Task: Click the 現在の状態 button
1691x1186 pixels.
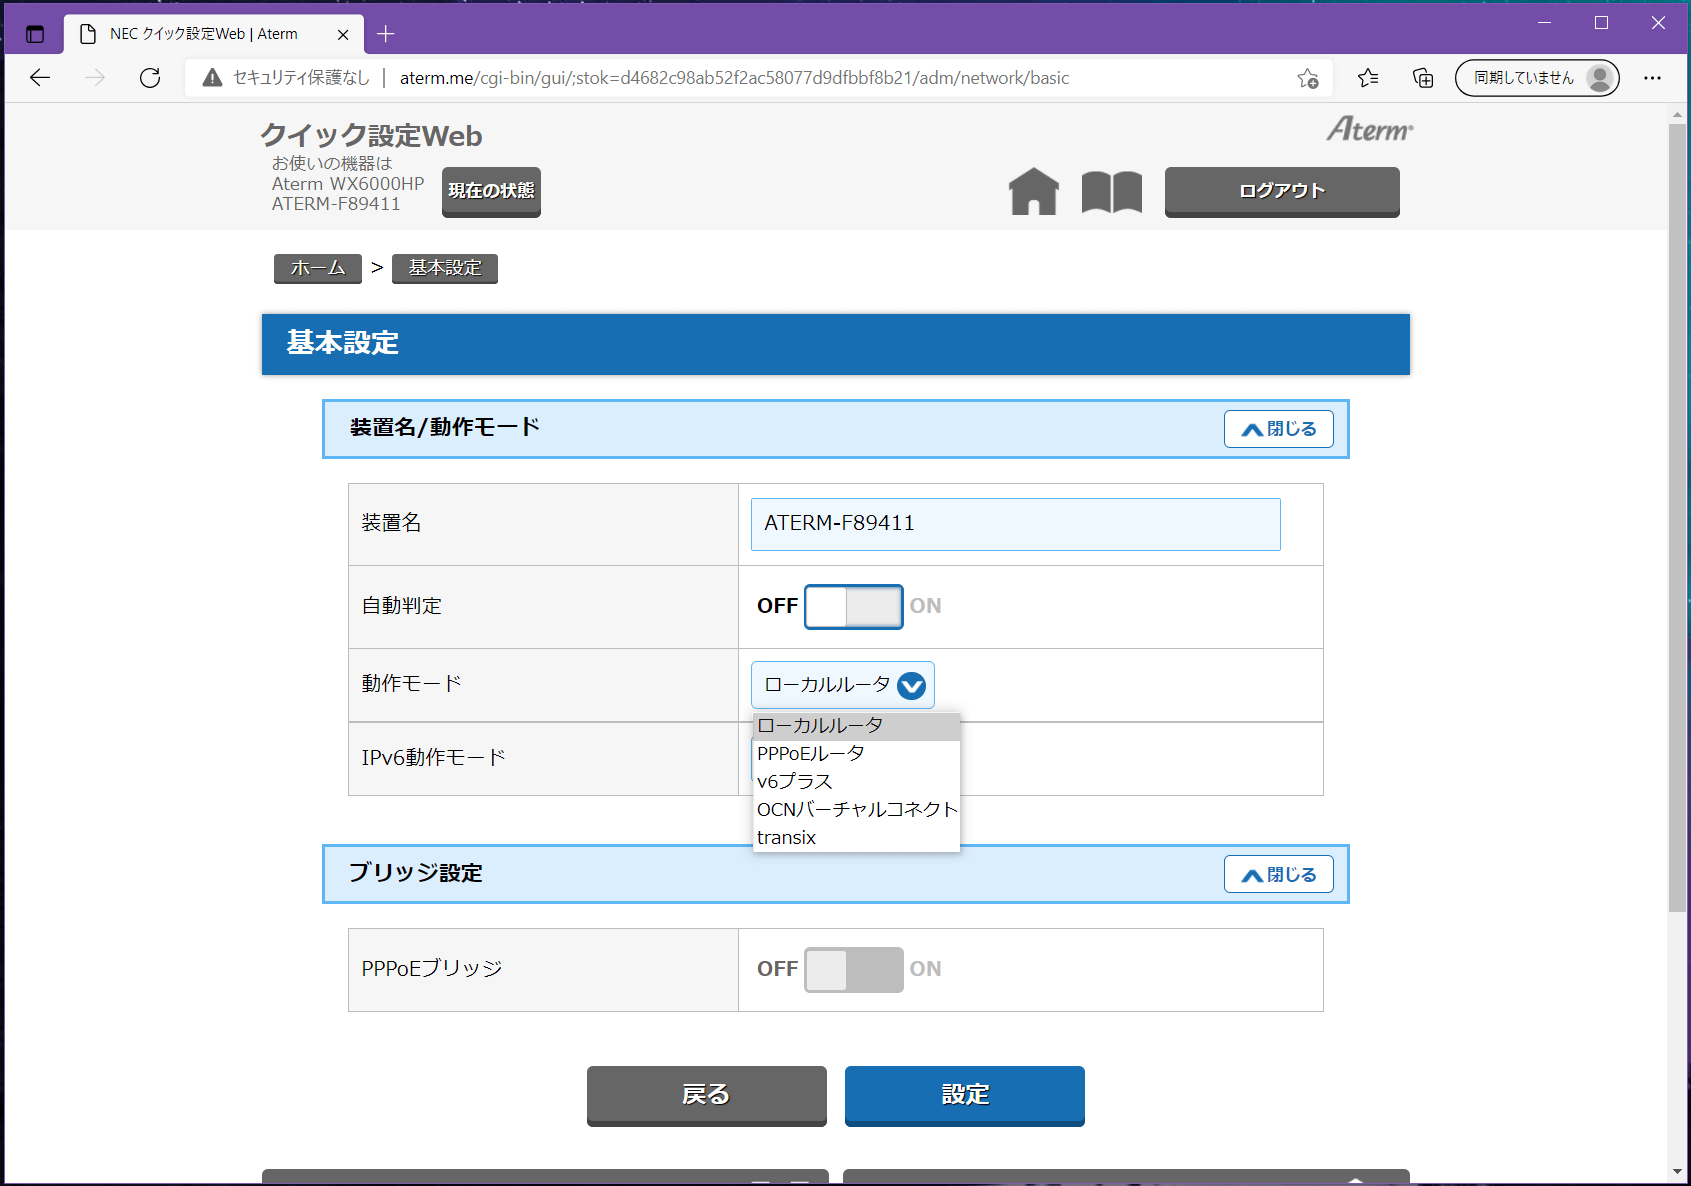Action: click(x=491, y=191)
